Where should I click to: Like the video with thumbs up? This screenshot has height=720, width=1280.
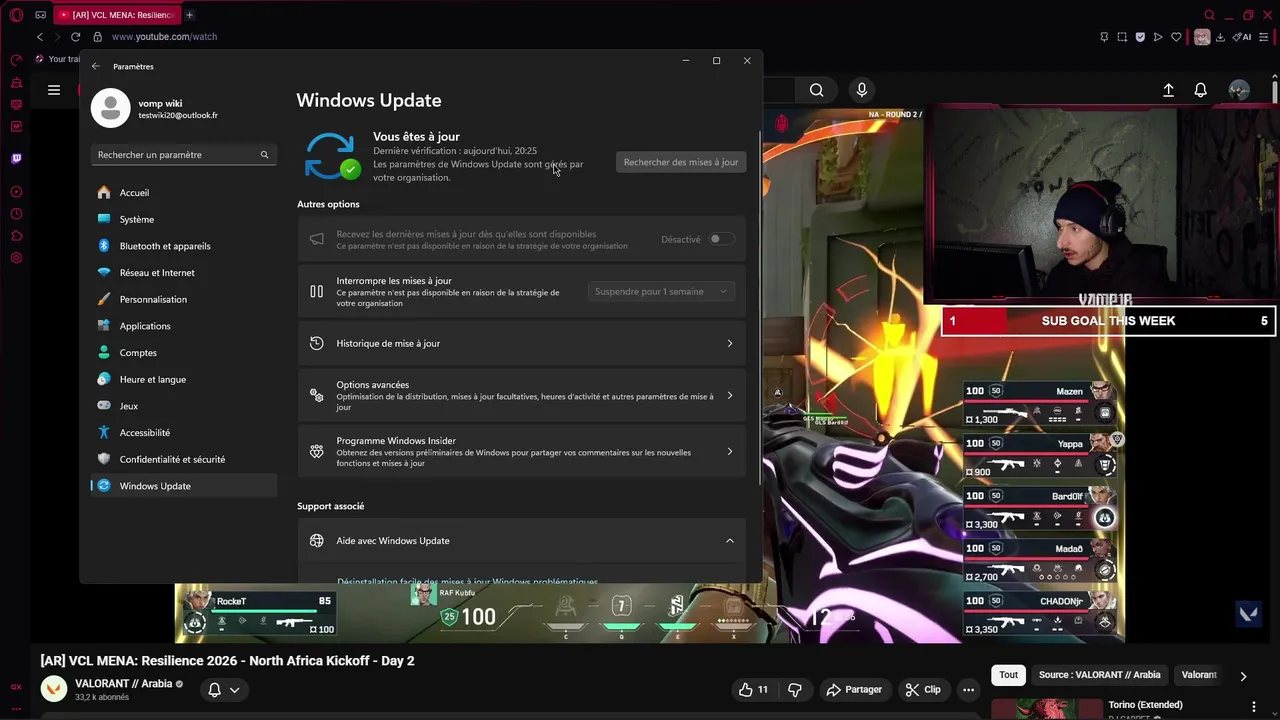pyautogui.click(x=754, y=689)
